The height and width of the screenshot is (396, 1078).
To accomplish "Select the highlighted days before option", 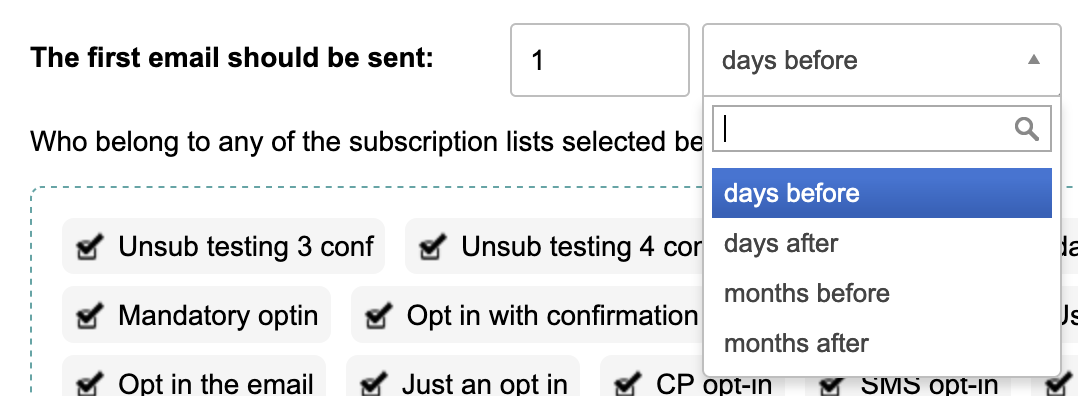I will (x=881, y=193).
